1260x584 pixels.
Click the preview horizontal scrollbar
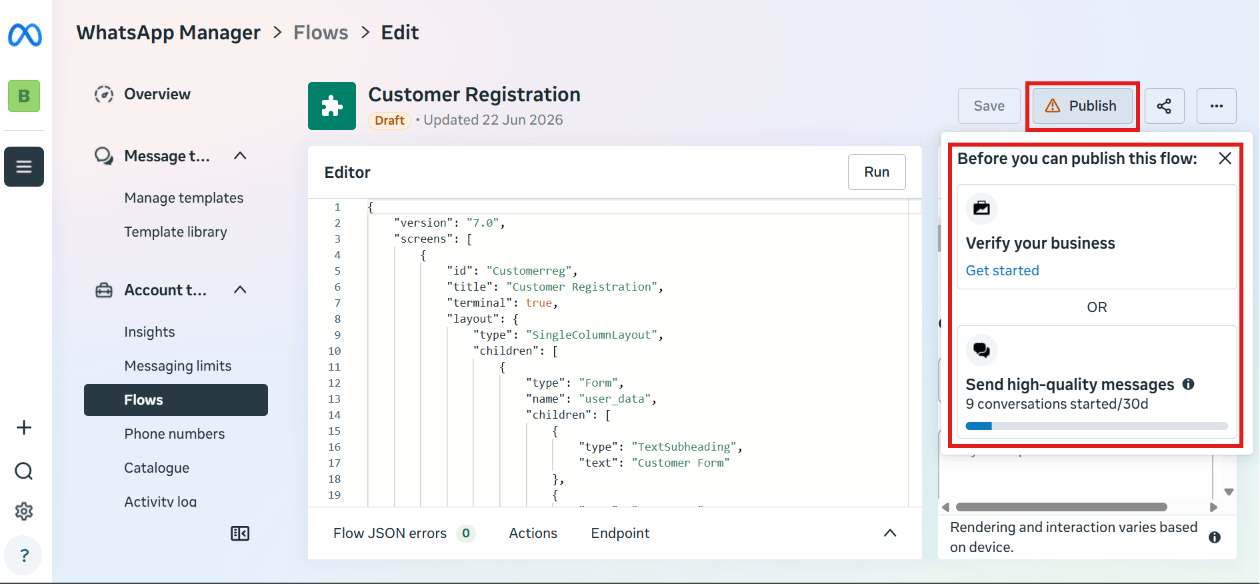1060,507
